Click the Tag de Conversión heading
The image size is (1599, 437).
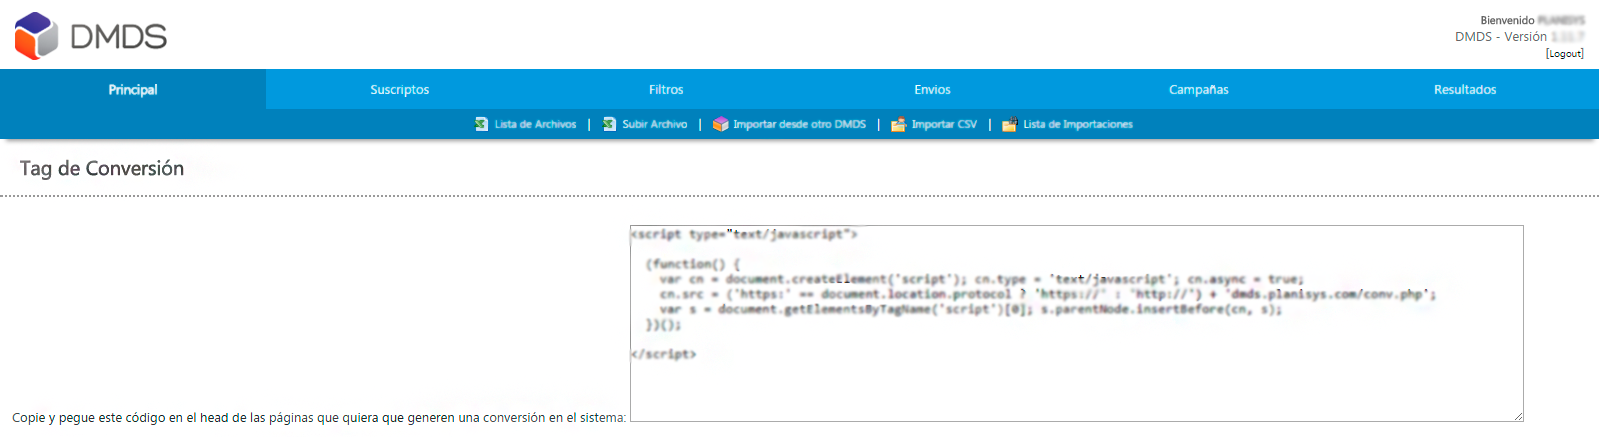click(102, 169)
